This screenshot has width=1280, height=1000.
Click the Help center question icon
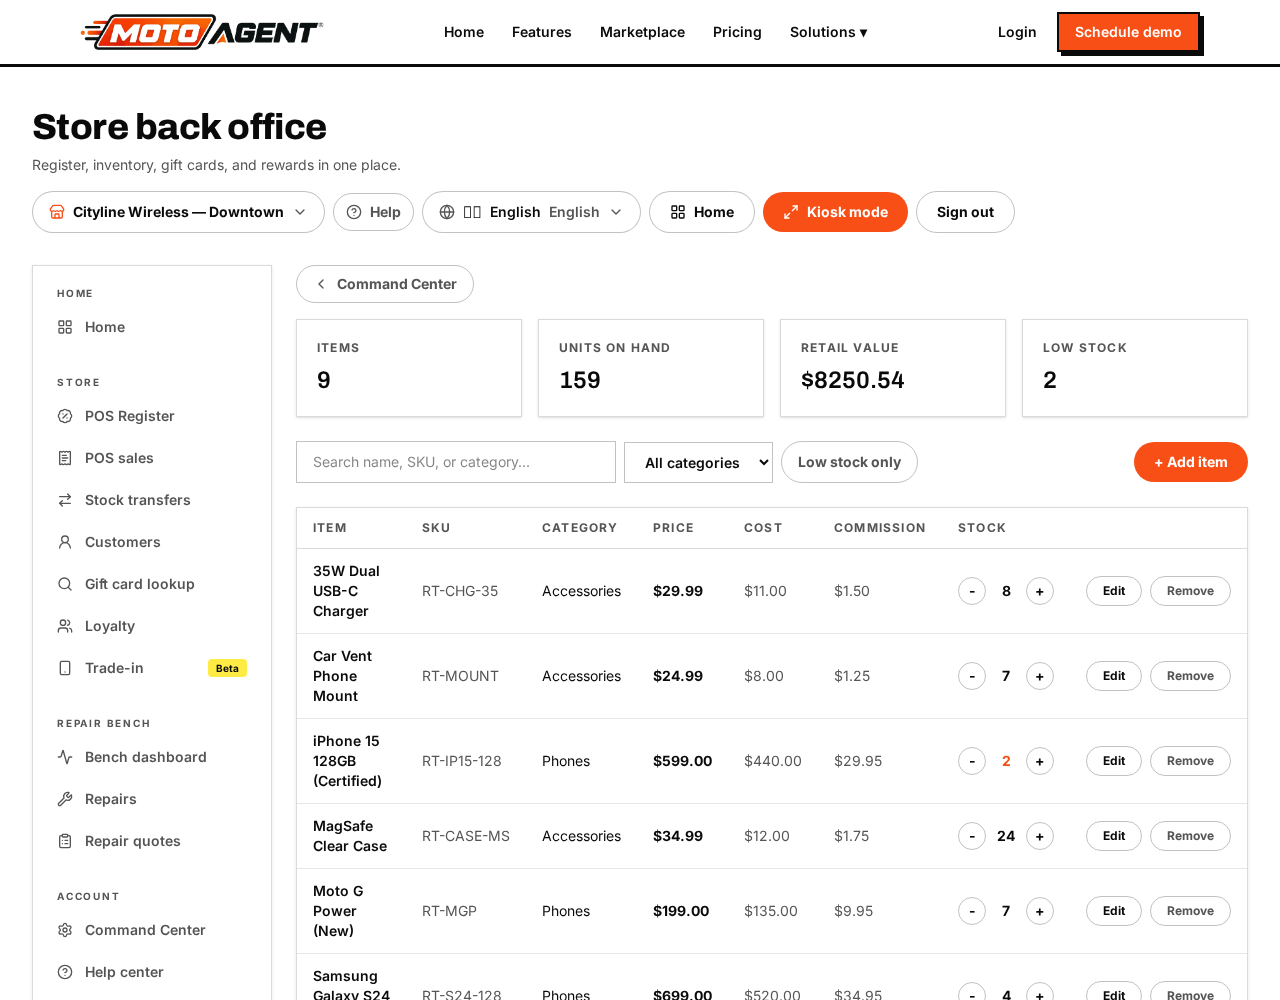(x=65, y=972)
